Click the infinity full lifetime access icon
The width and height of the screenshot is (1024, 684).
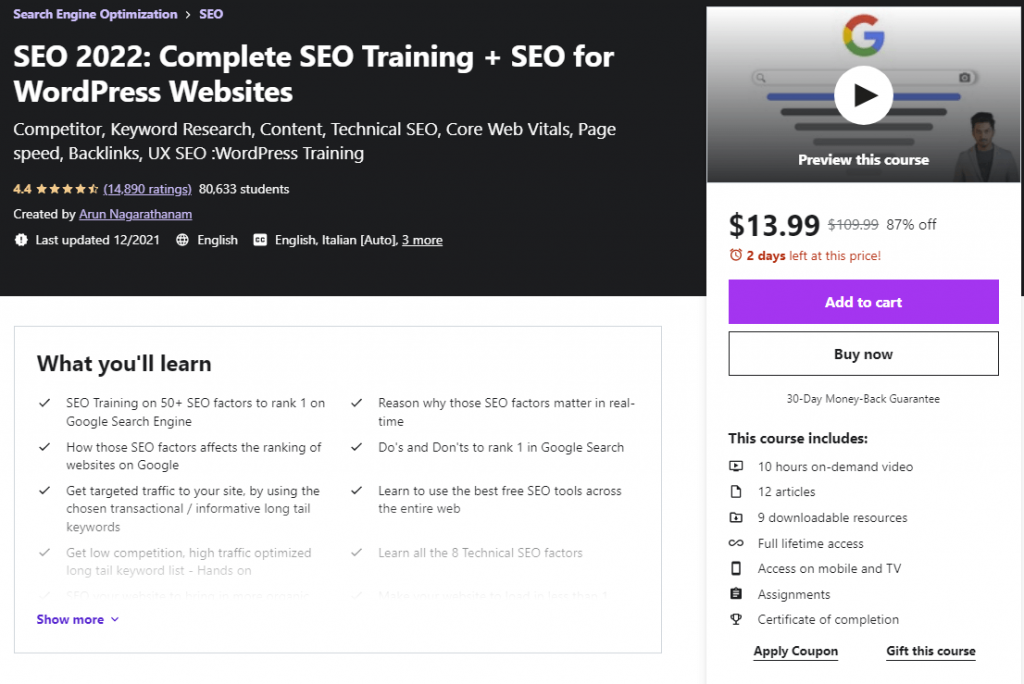737,543
